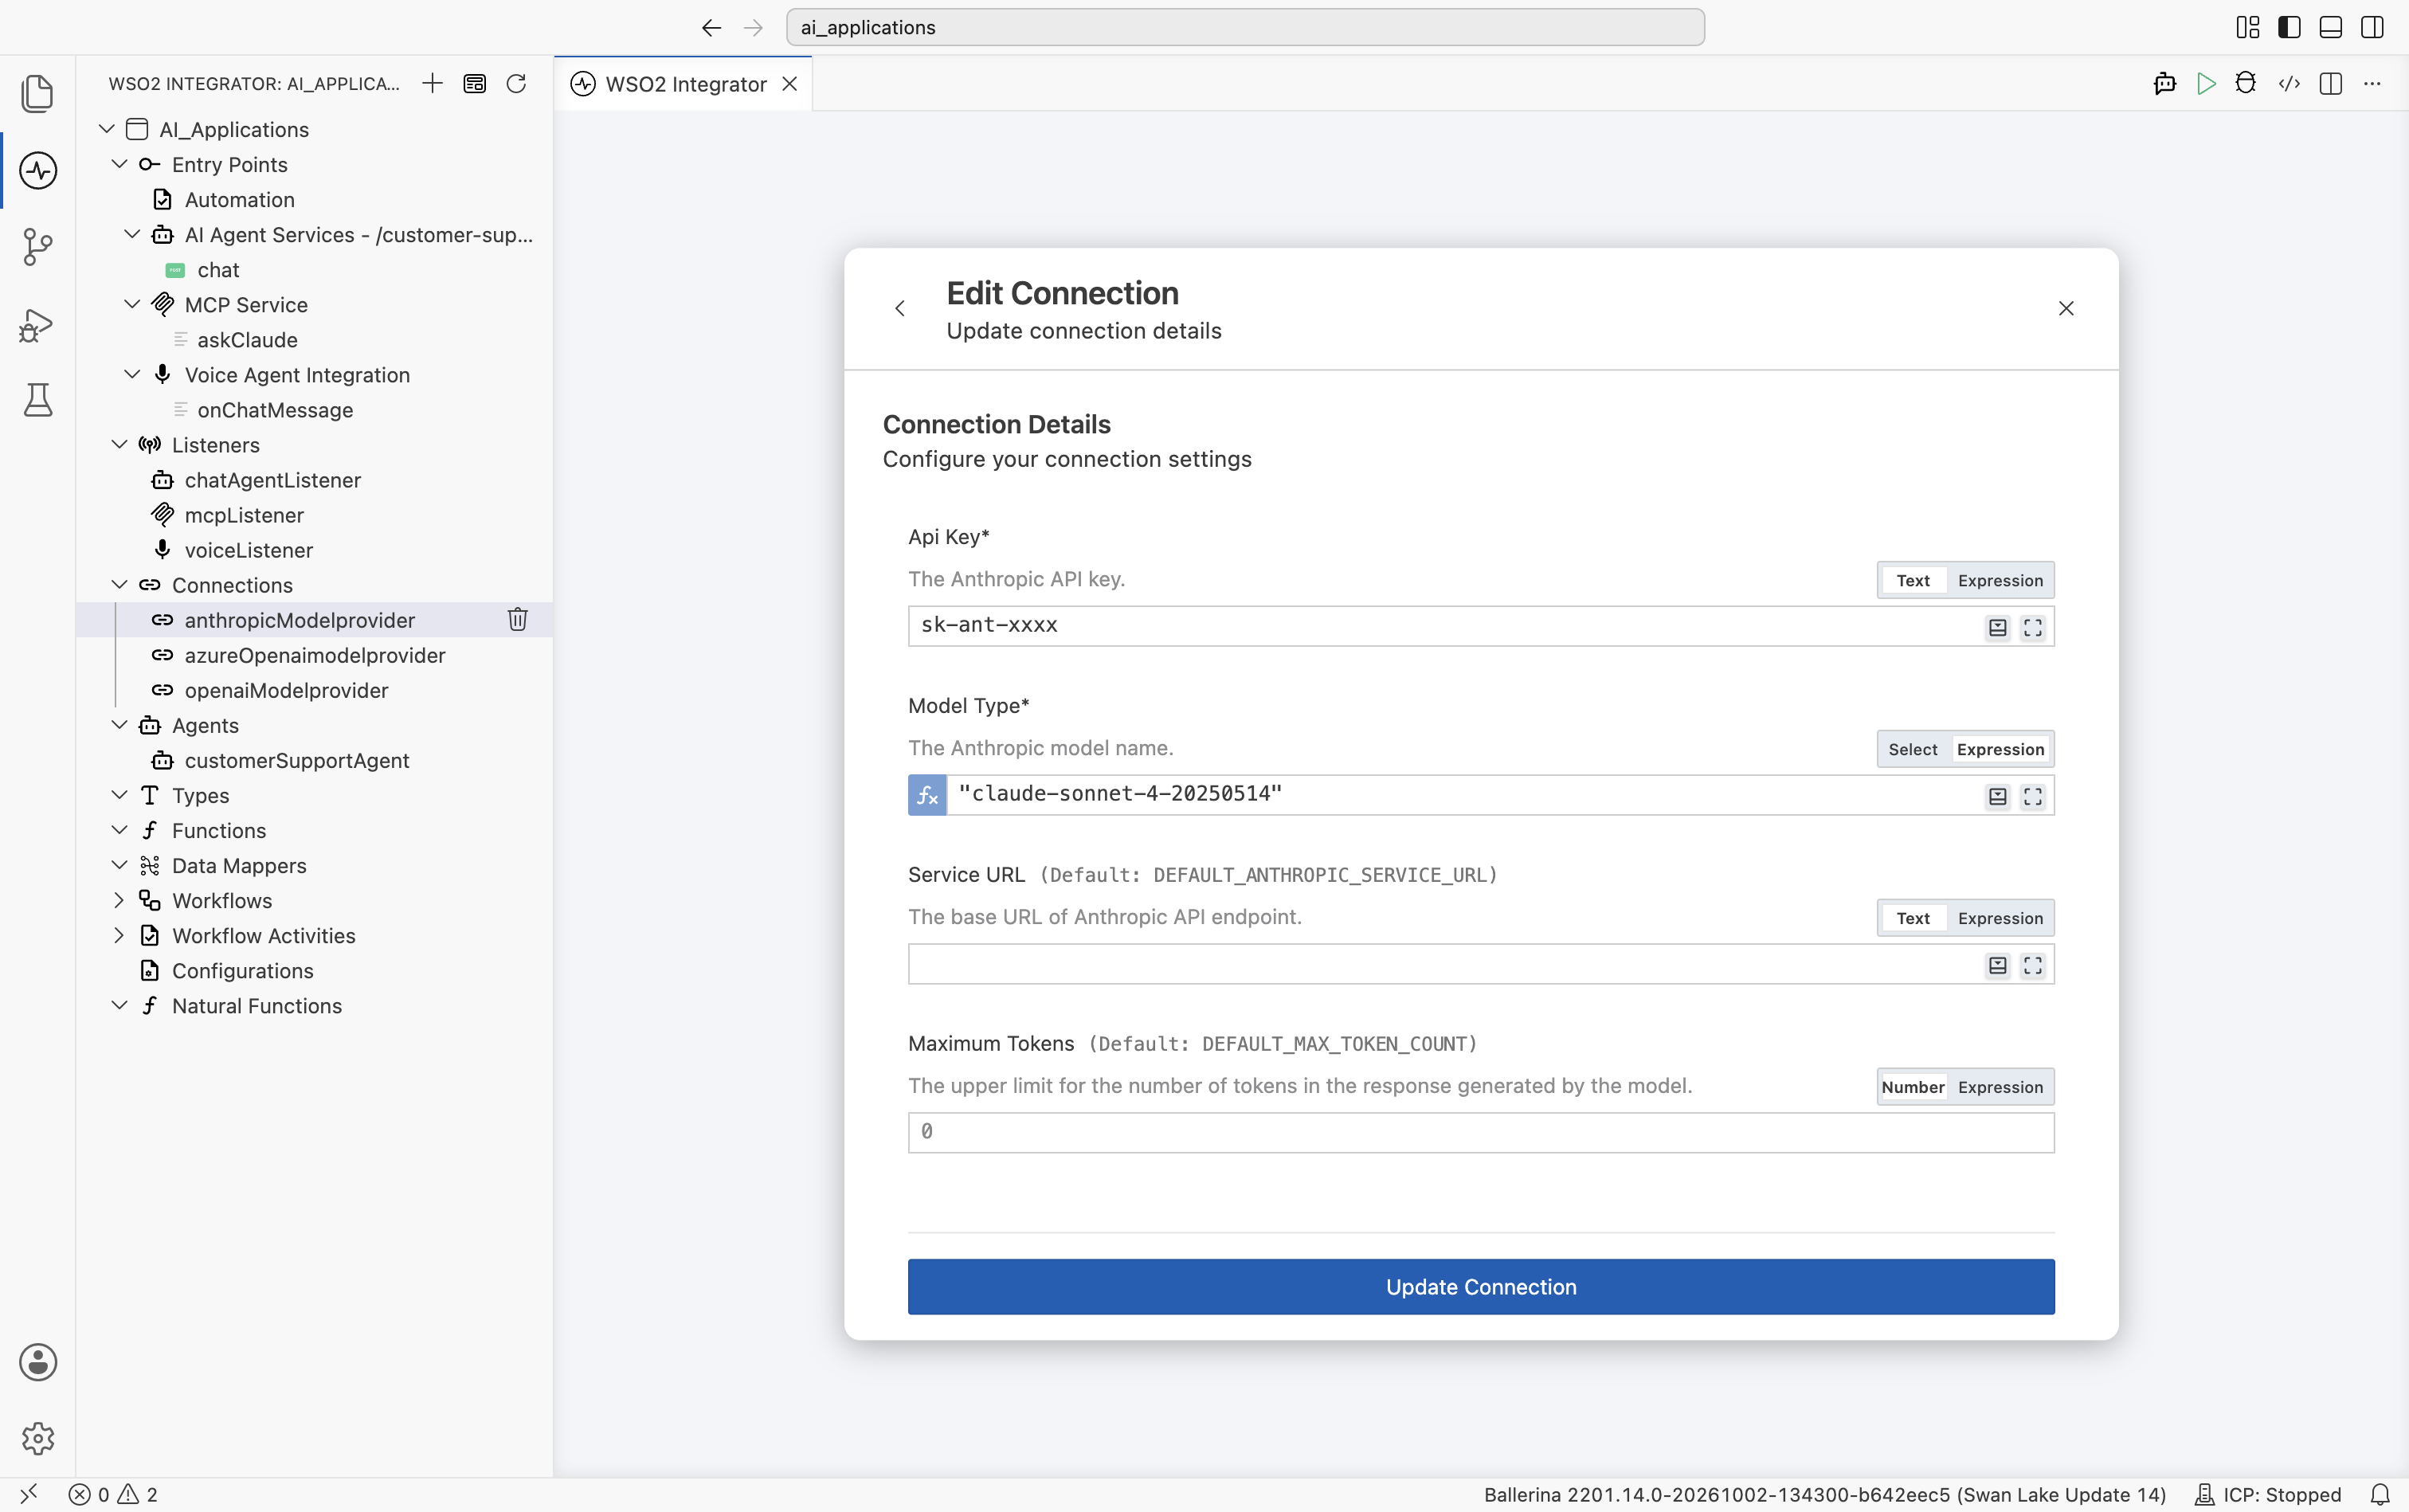Go back with chevron in Edit Connection
This screenshot has height=1512, width=2409.
pyautogui.click(x=900, y=308)
